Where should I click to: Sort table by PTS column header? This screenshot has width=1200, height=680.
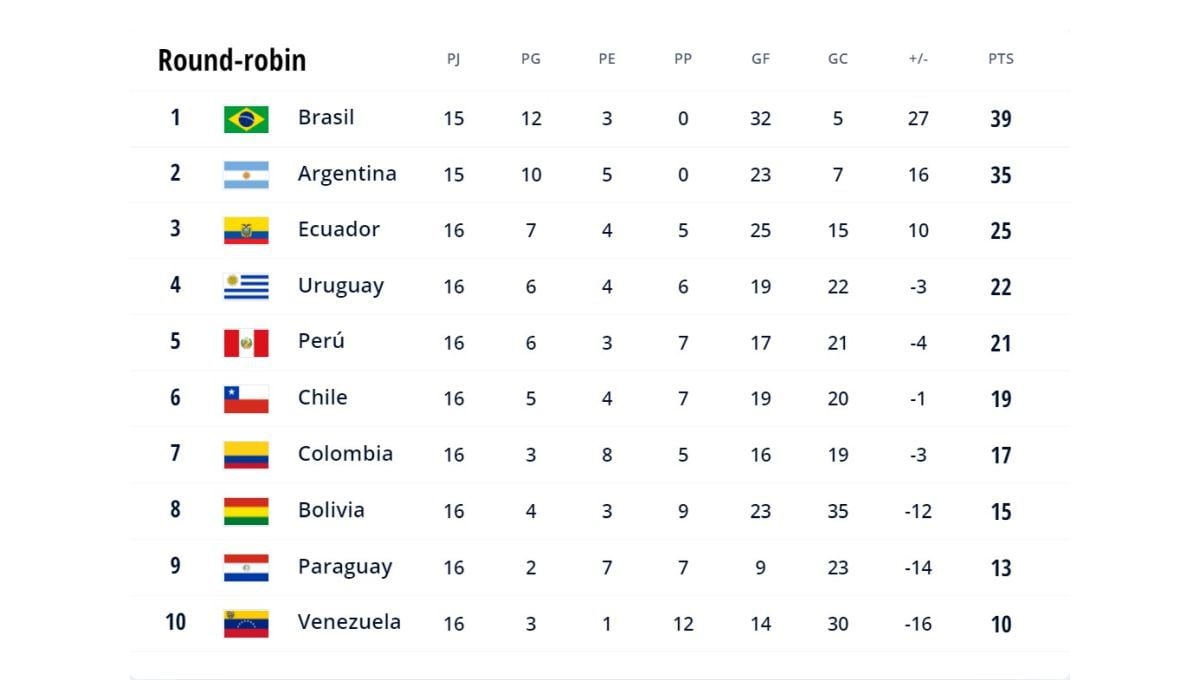pos(1000,59)
